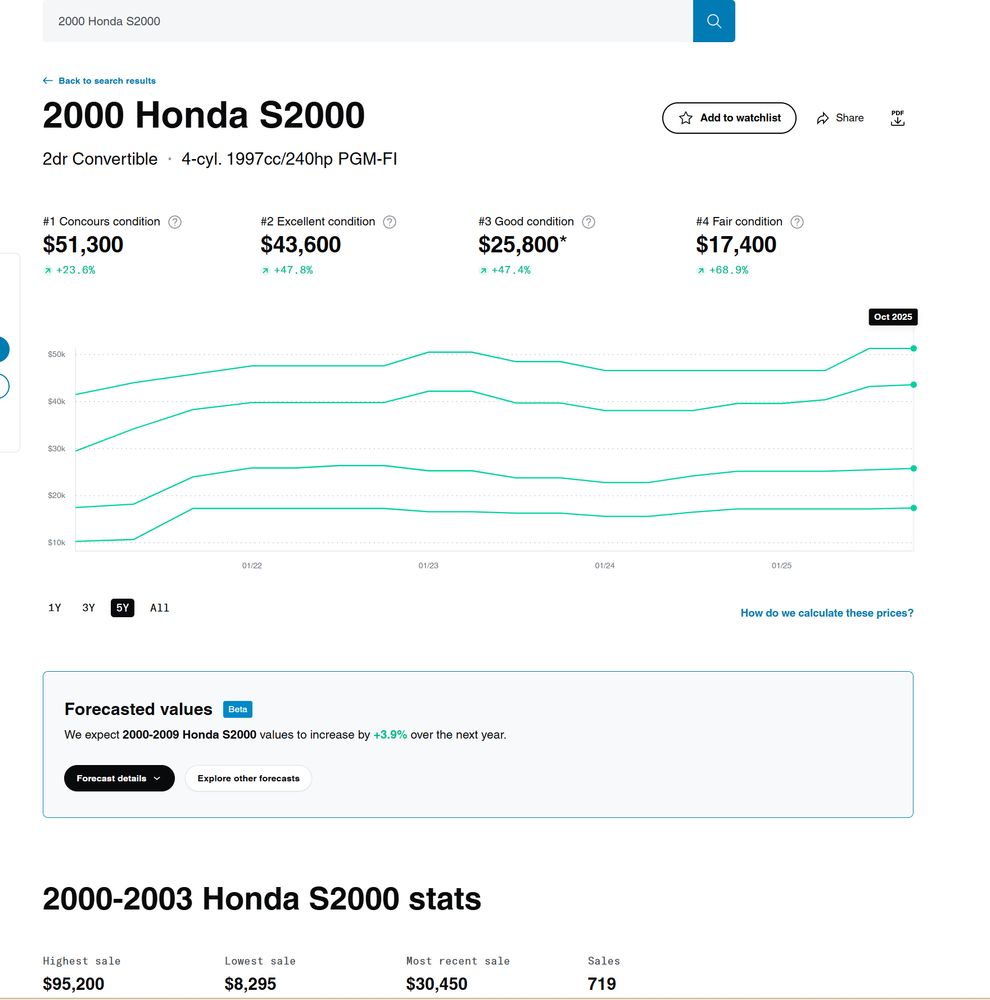Open How do we calculate these prices
Screen dimensions: 990x1000
point(826,613)
